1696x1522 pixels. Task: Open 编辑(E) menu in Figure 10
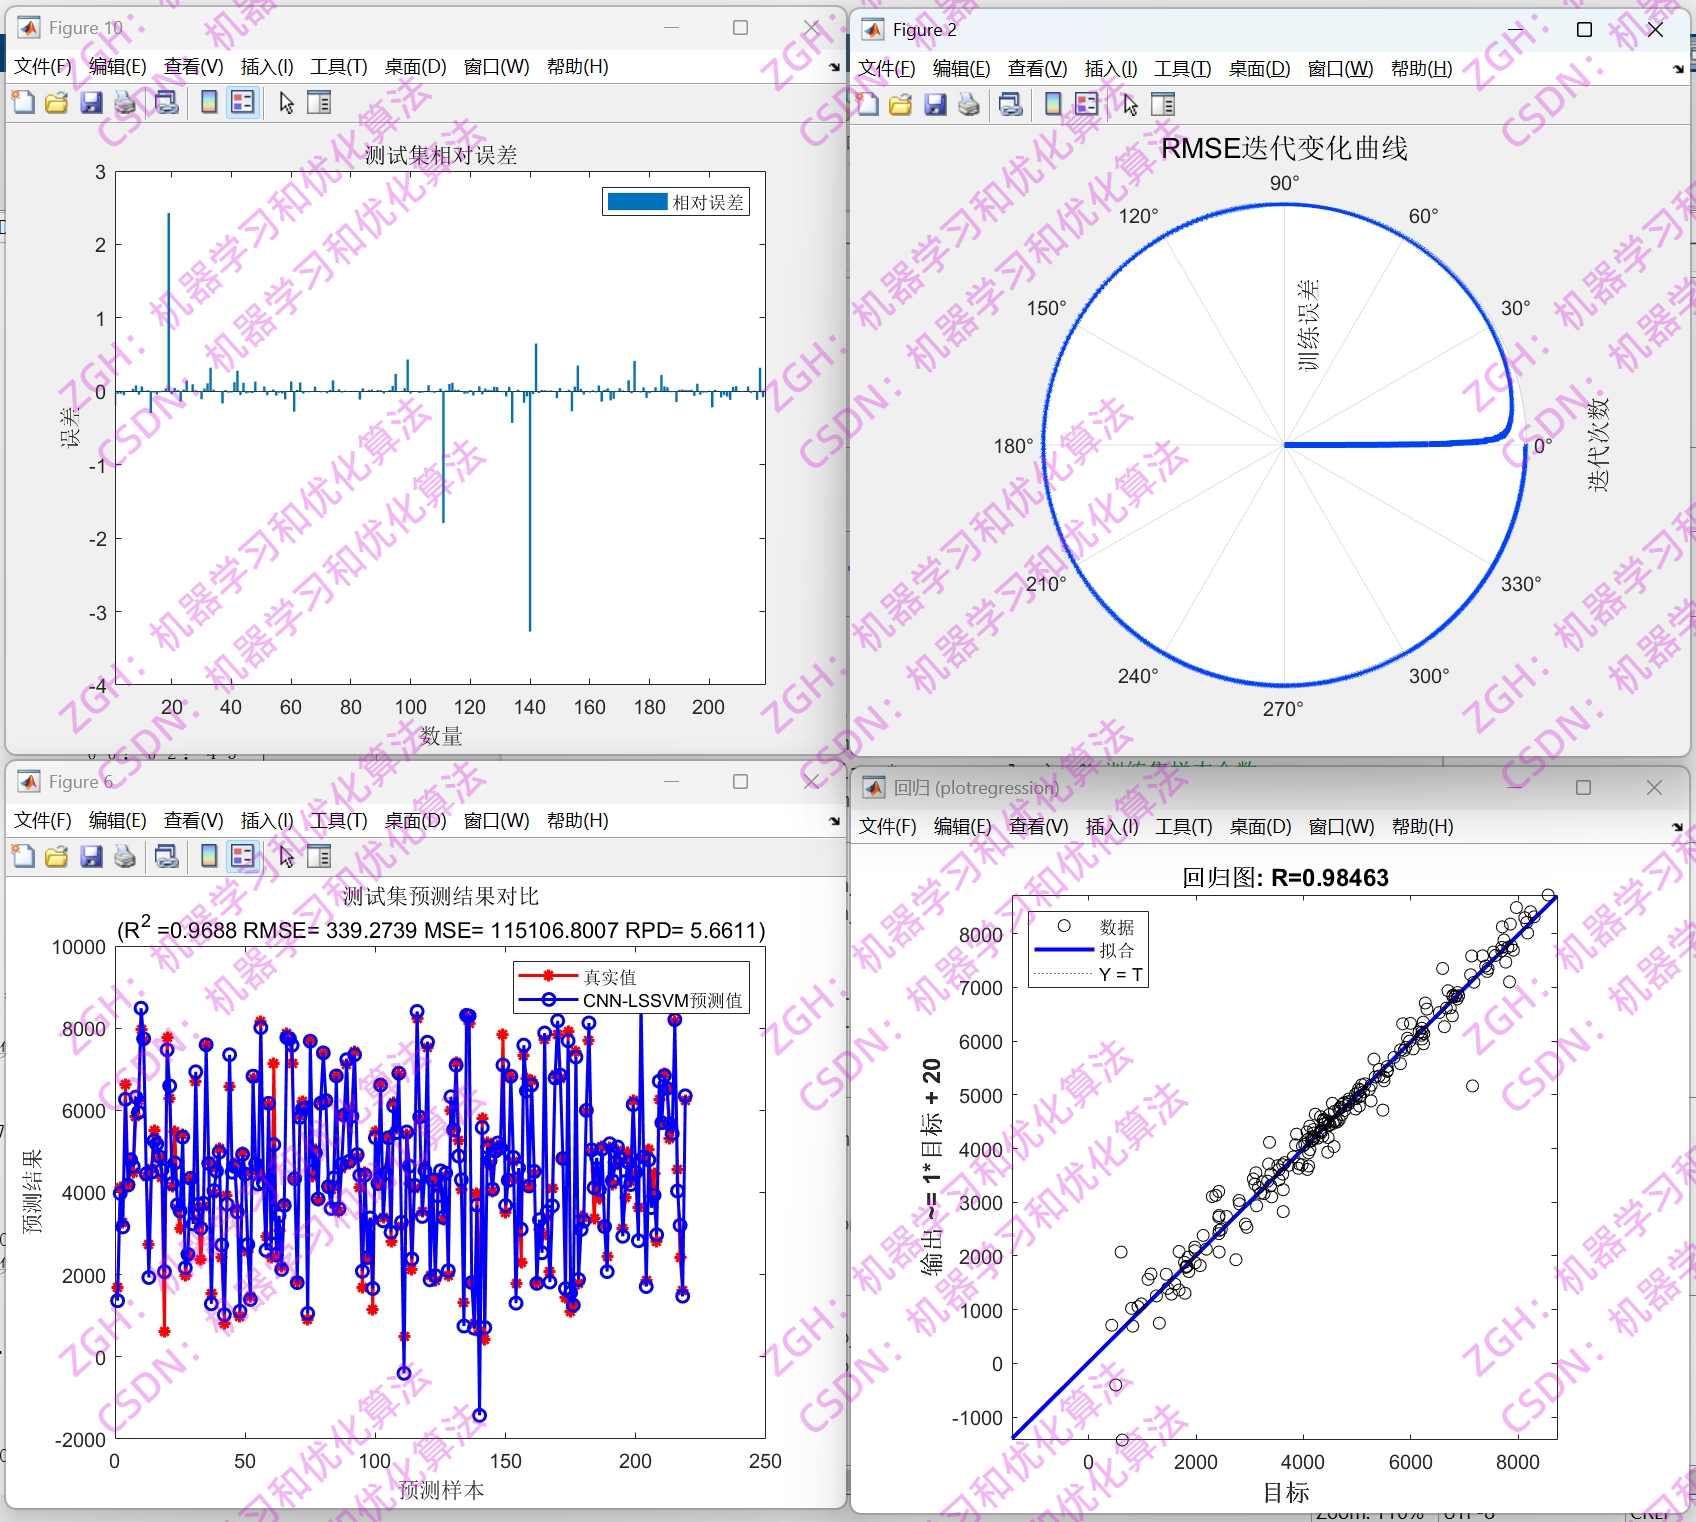pyautogui.click(x=118, y=66)
